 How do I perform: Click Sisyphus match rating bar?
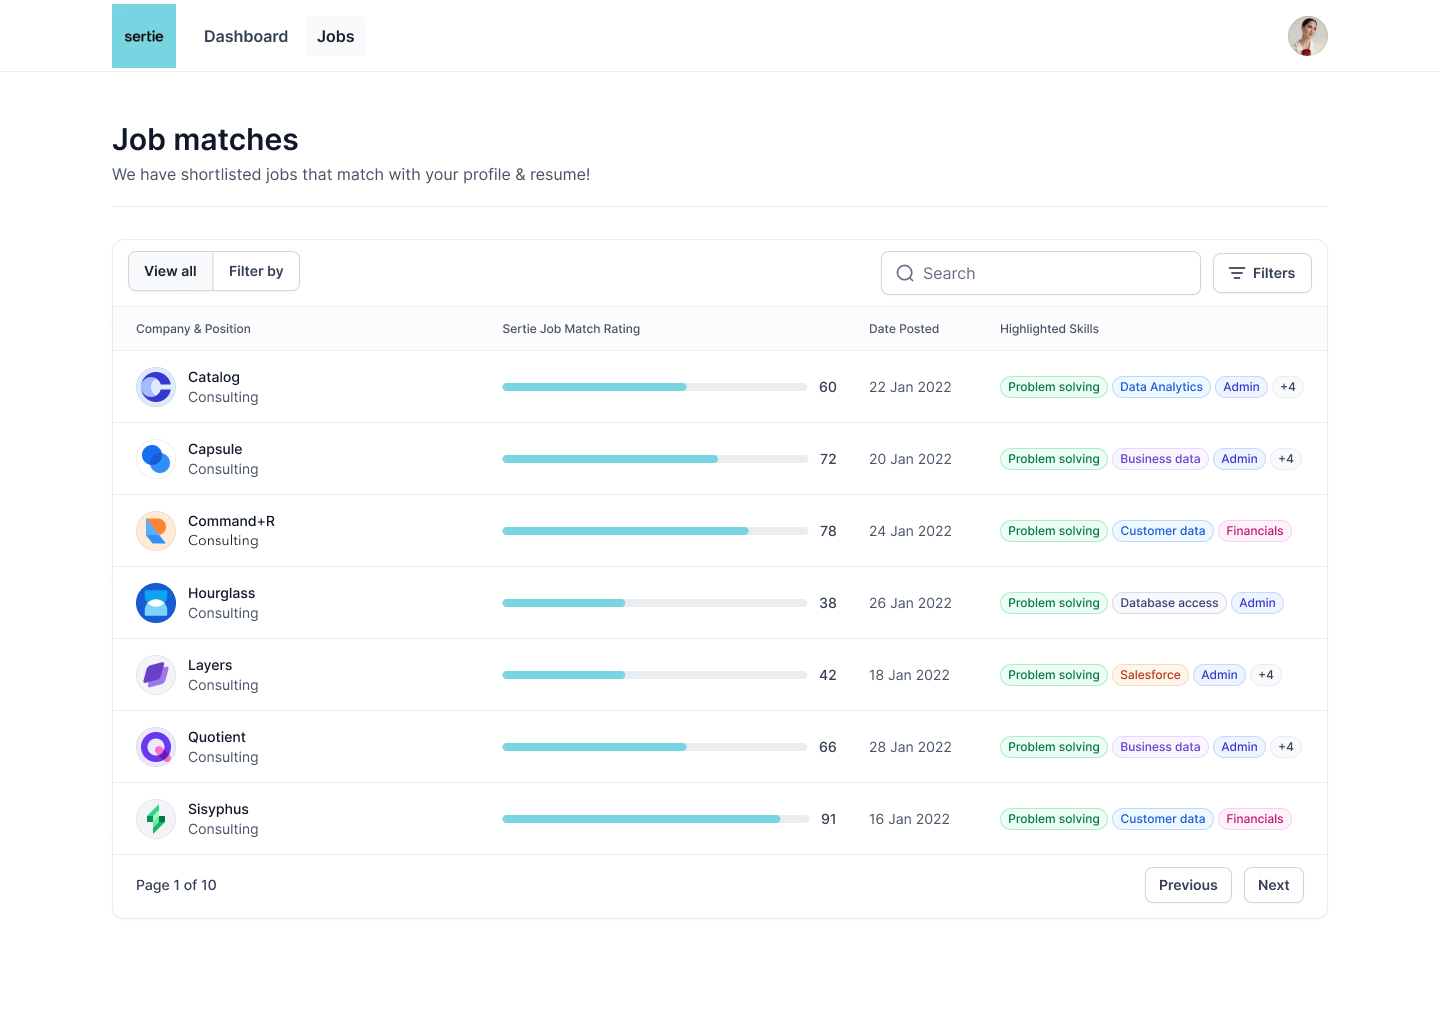coord(655,819)
